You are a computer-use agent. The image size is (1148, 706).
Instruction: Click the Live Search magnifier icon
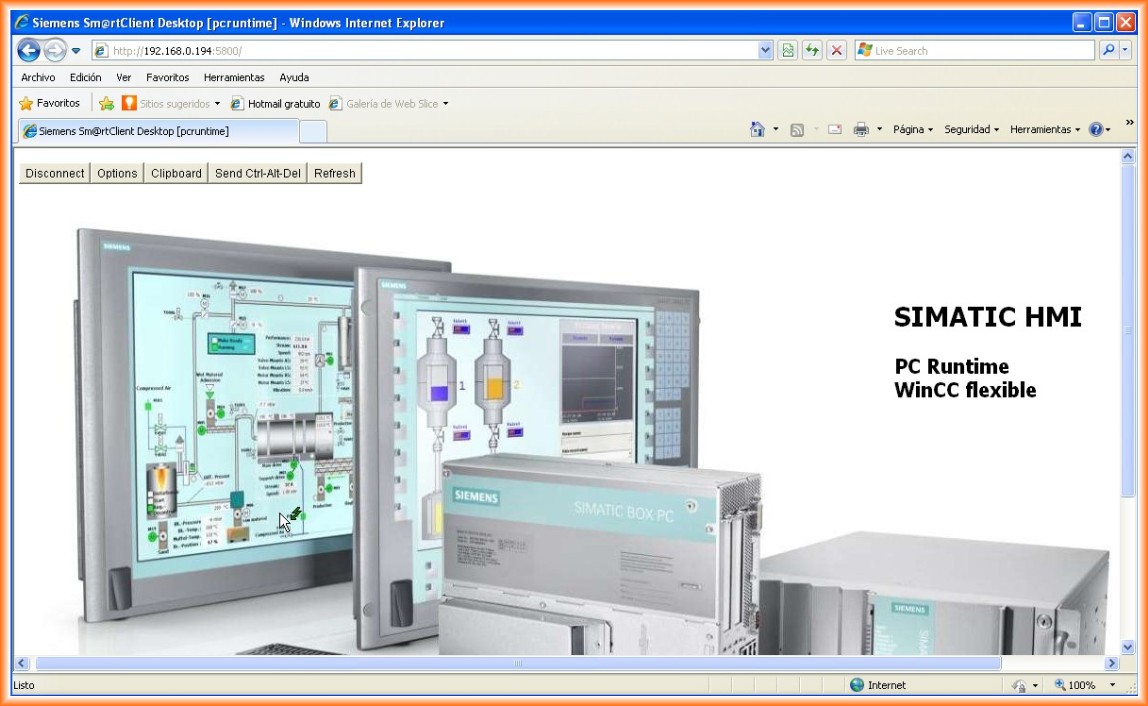point(1109,50)
